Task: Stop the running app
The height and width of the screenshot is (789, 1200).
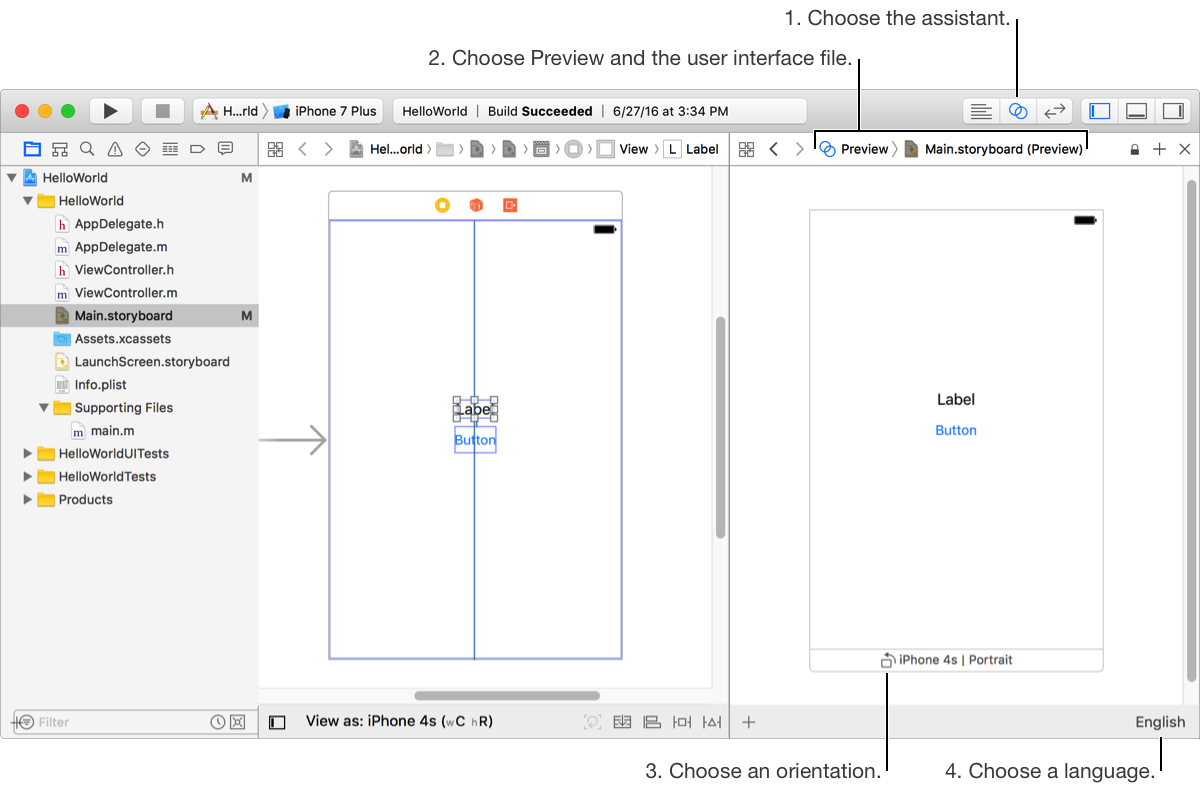Action: click(x=162, y=111)
